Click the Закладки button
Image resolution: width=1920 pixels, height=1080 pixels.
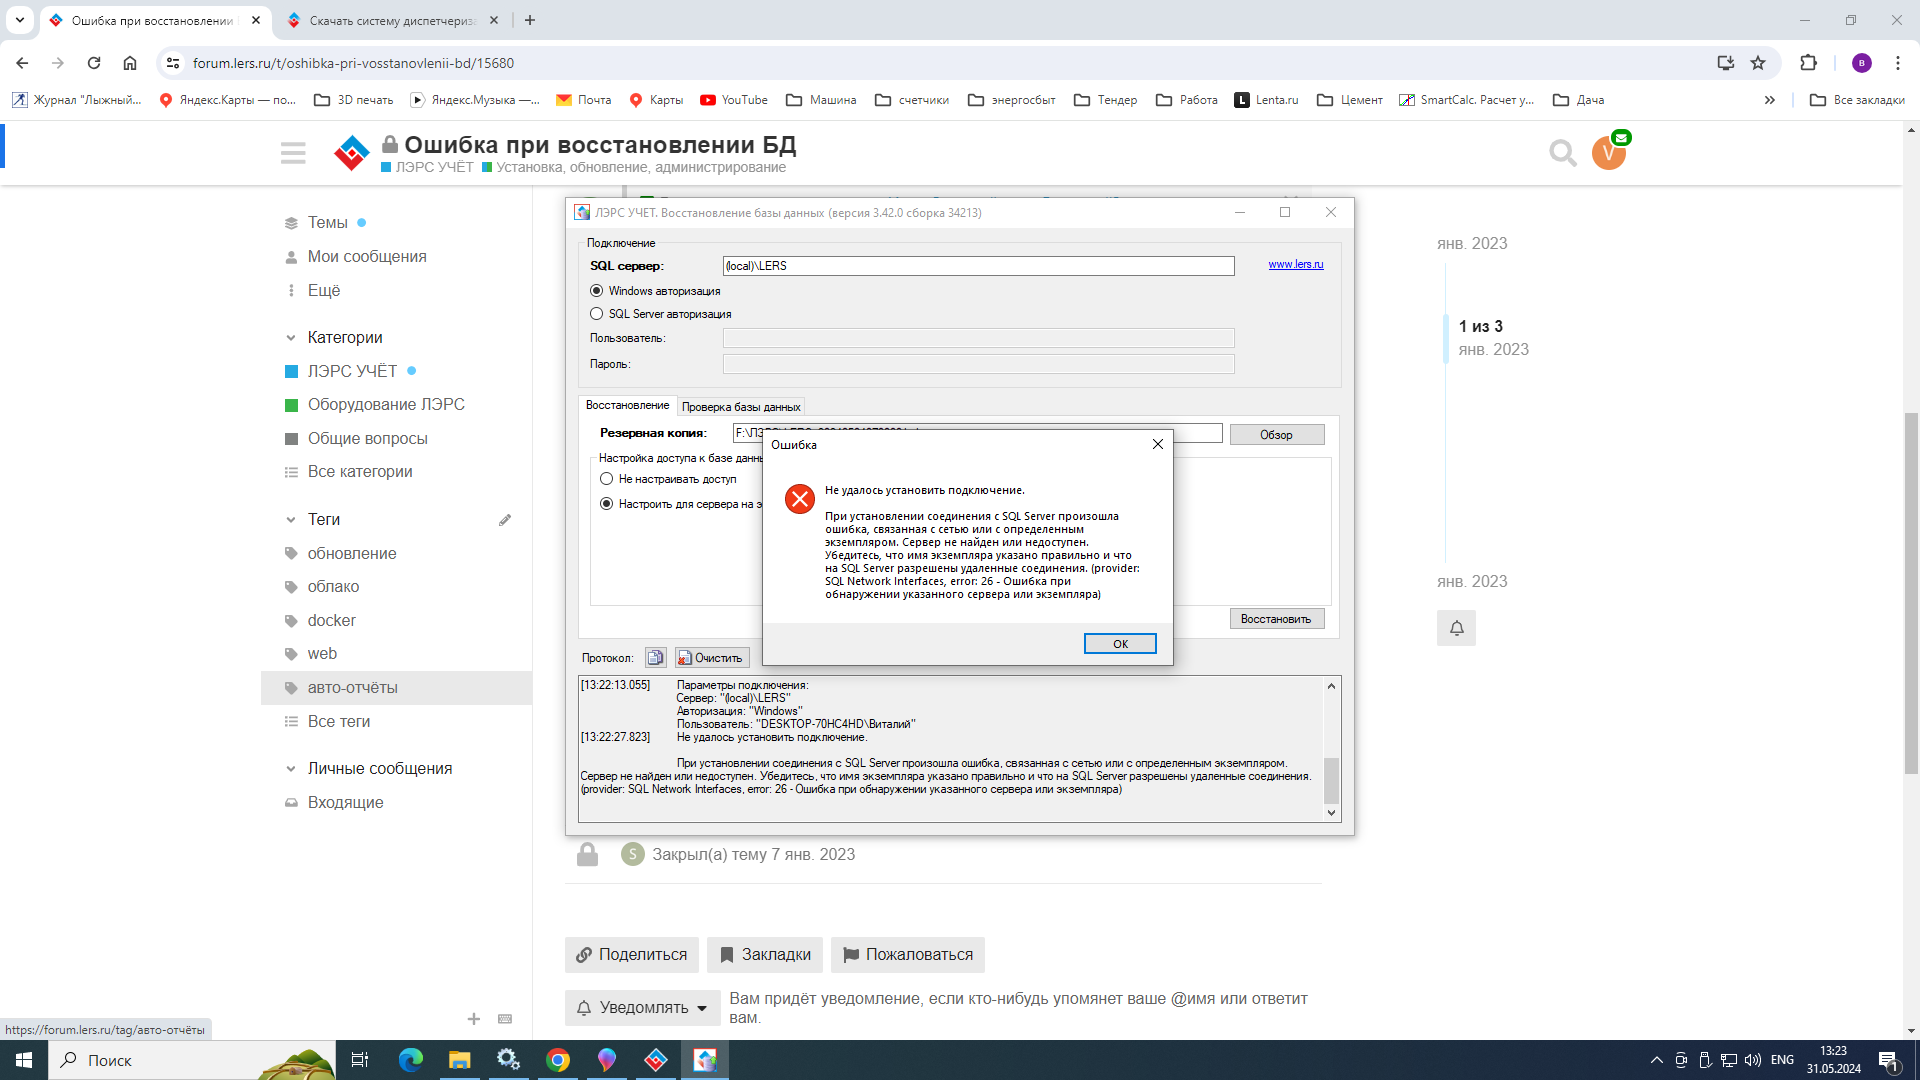click(765, 955)
